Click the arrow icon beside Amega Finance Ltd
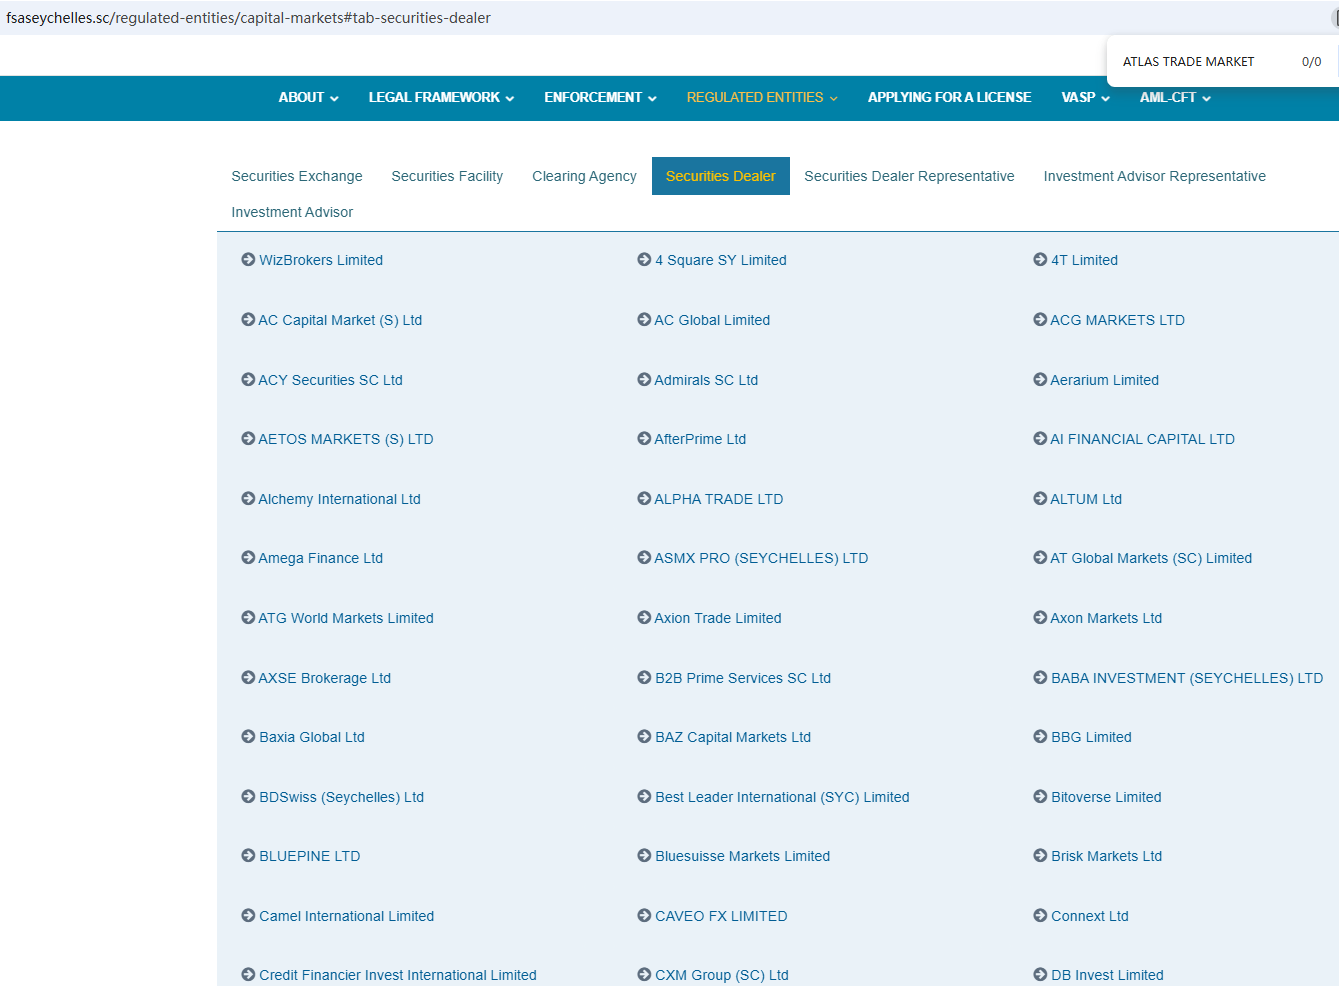 [x=248, y=558]
